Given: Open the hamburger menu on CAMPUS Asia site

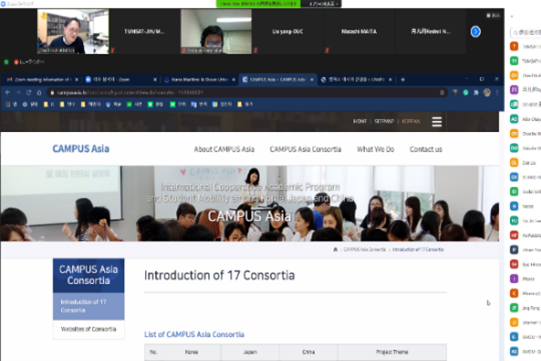Looking at the screenshot, I should [437, 121].
